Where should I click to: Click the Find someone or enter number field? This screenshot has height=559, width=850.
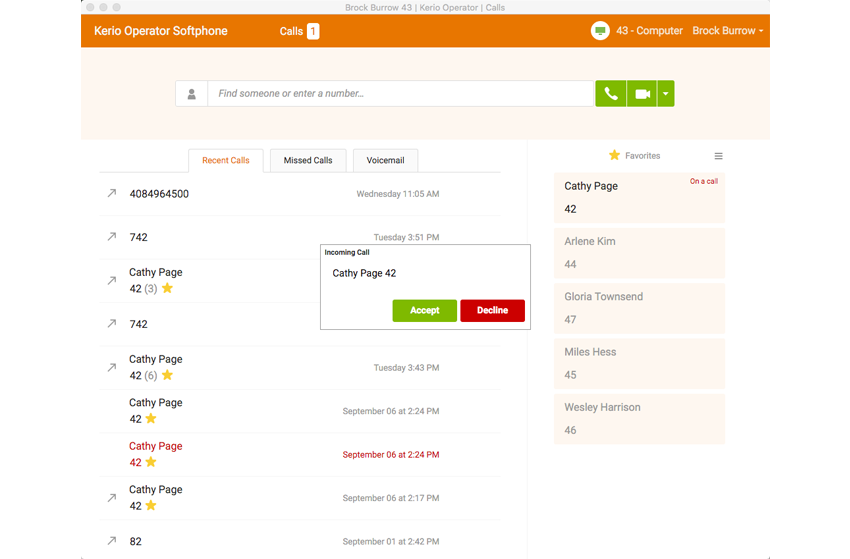401,94
